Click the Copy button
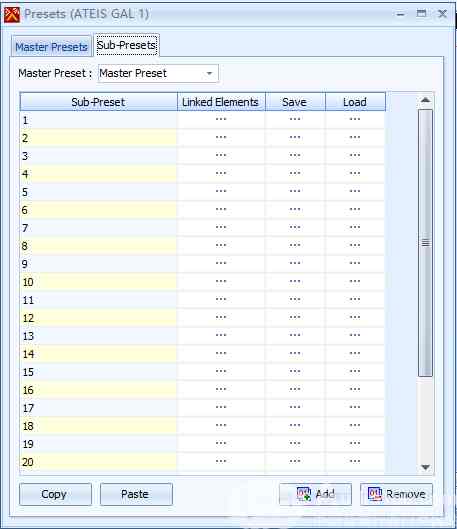Screen dimensions: 457x529 pyautogui.click(x=55, y=494)
